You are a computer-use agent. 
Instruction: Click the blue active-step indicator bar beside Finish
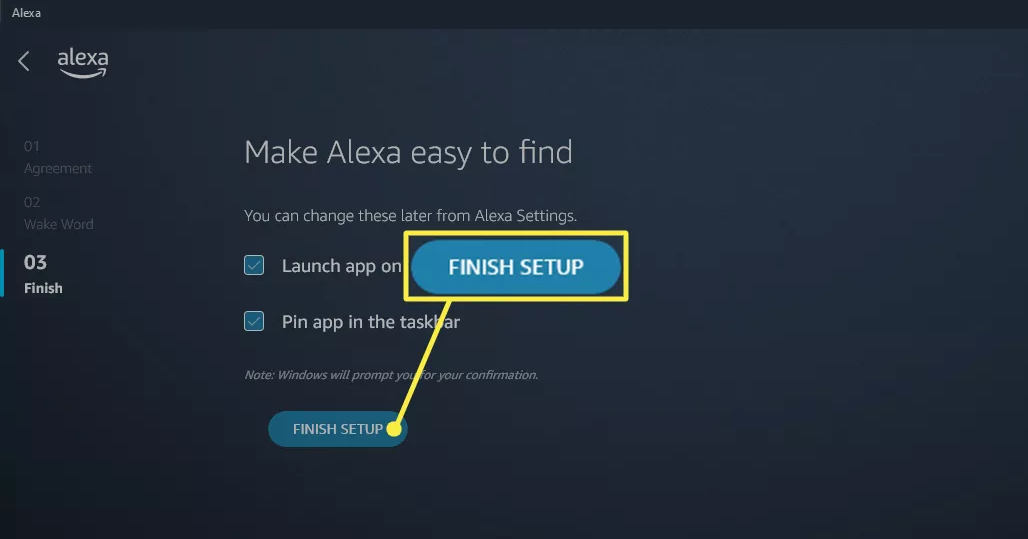pyautogui.click(x=2, y=273)
